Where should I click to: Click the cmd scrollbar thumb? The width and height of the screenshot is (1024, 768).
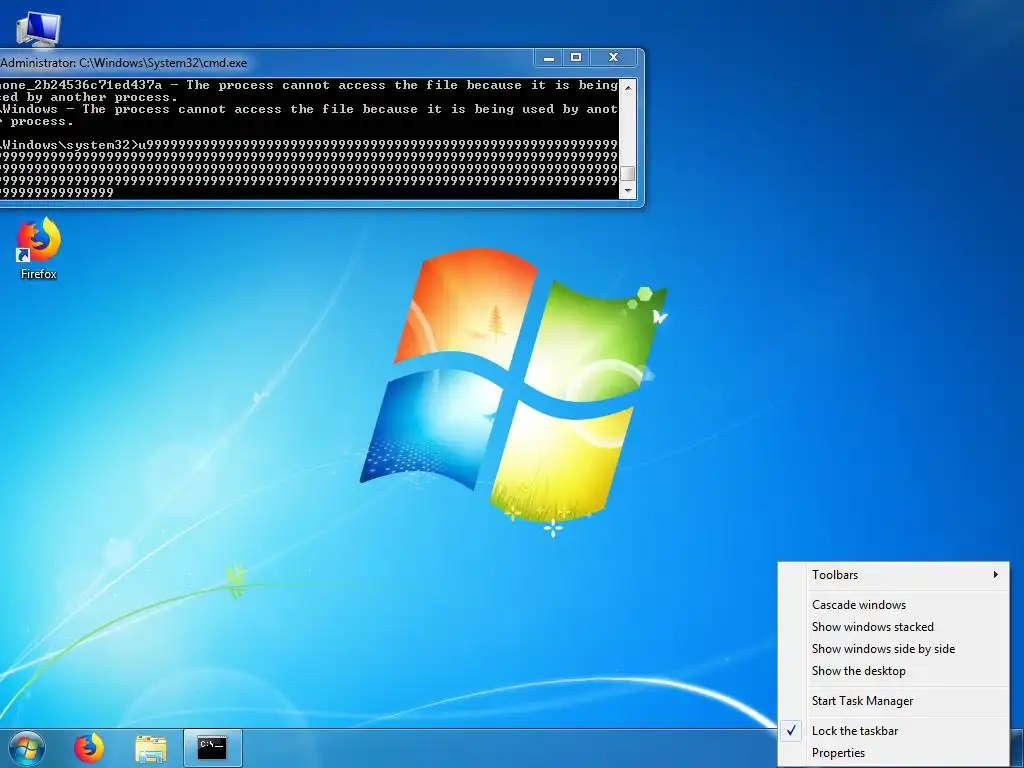click(x=628, y=173)
